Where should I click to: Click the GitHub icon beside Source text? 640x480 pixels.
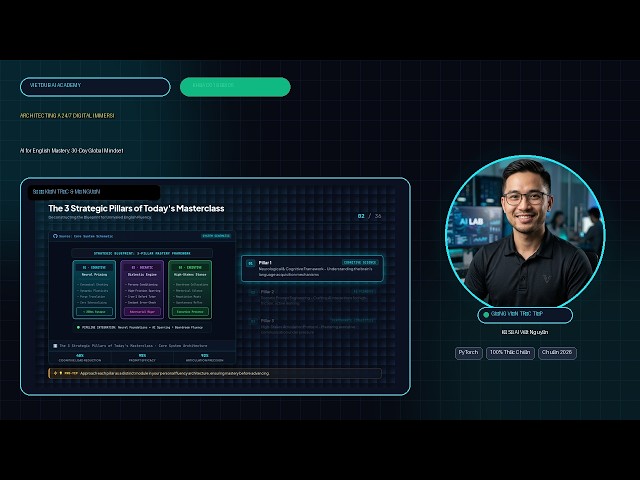tap(56, 236)
